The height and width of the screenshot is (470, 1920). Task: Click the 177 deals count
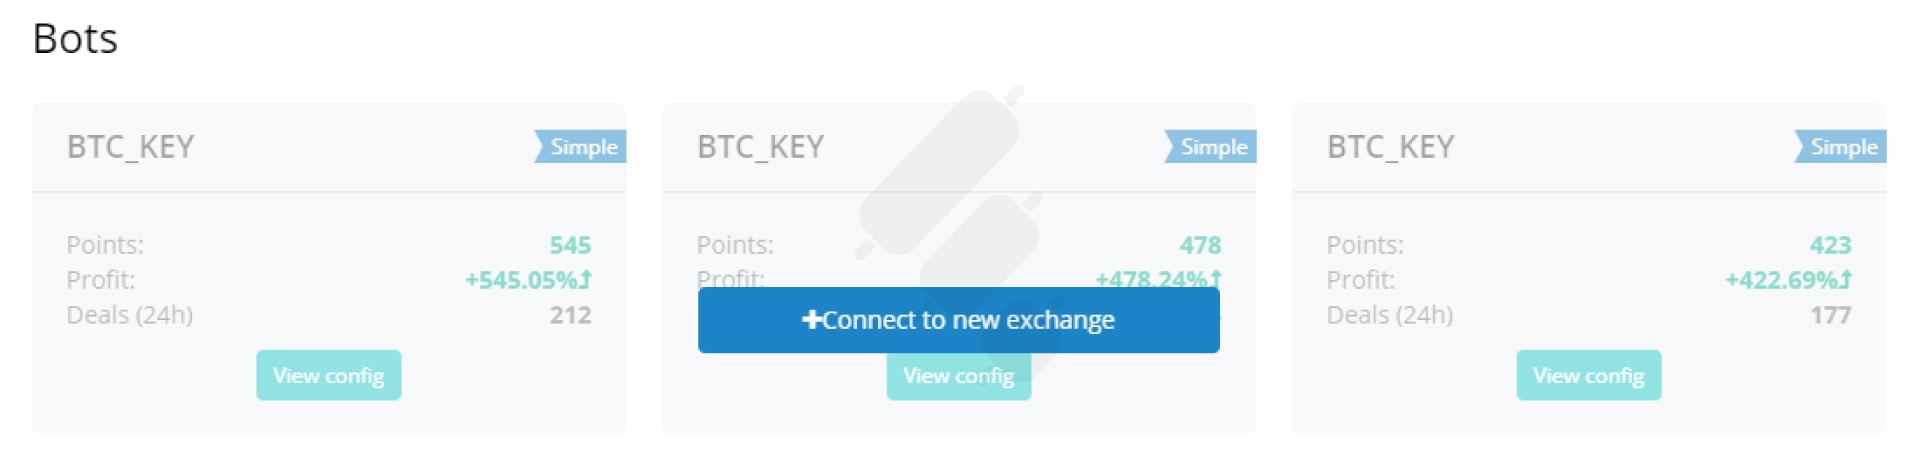pyautogui.click(x=1831, y=315)
